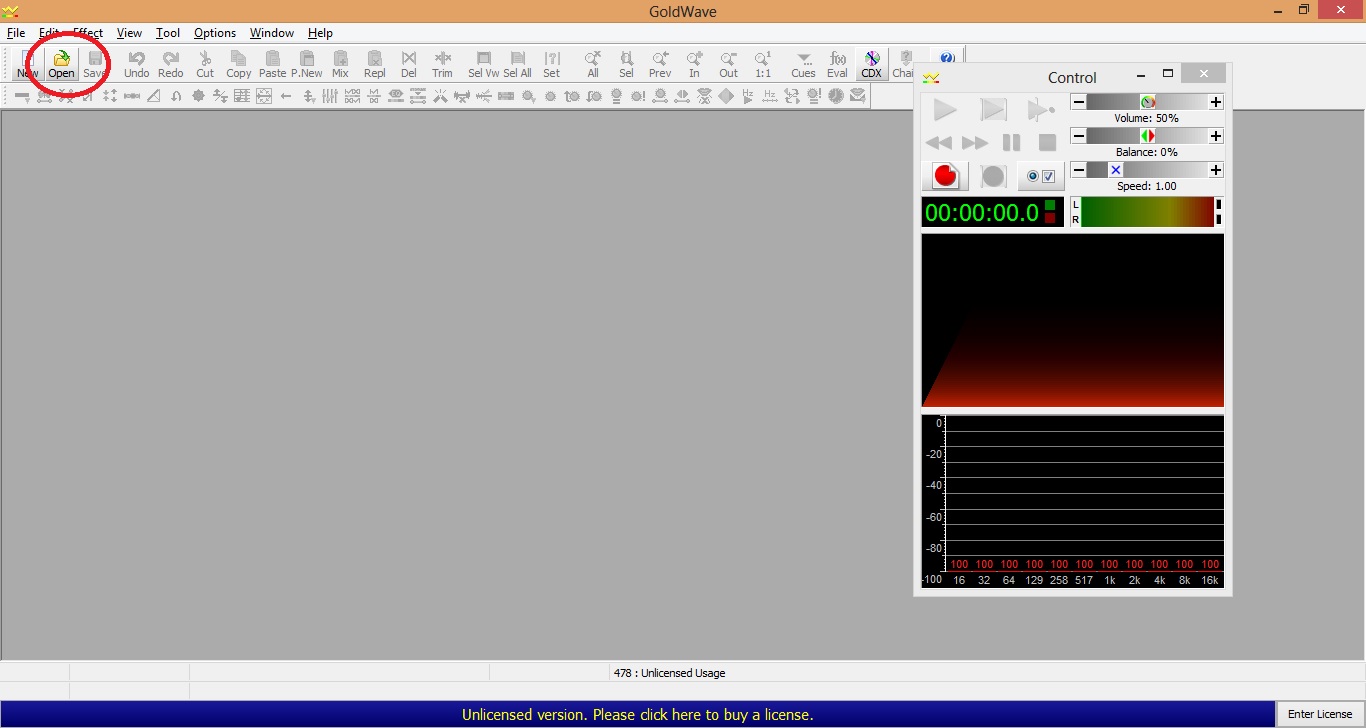Click the Pause button in Control

click(1011, 143)
